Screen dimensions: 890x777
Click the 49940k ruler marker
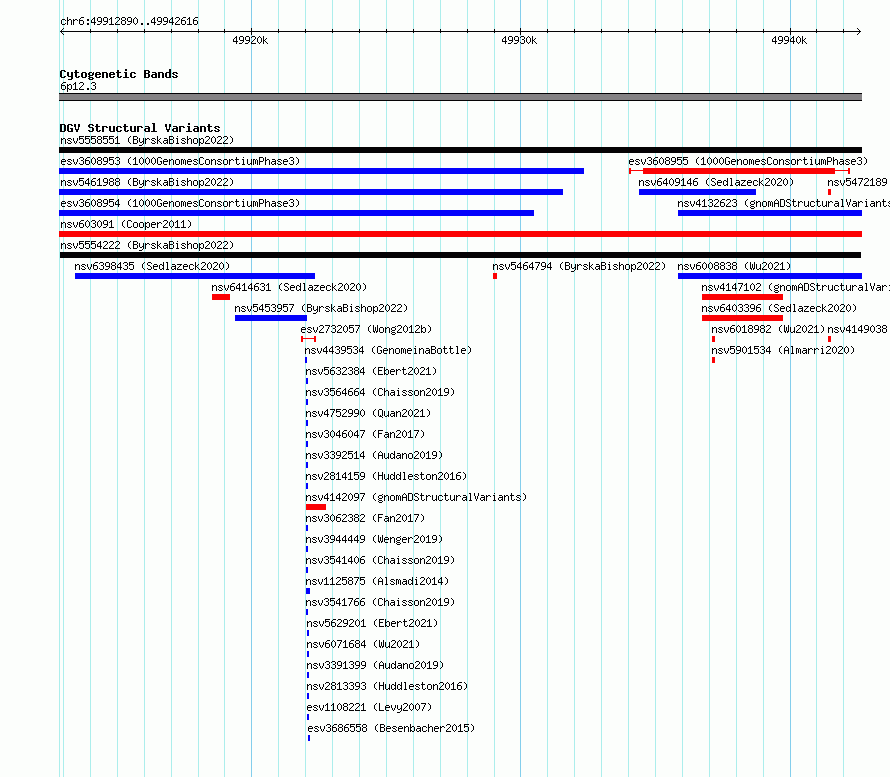click(789, 40)
